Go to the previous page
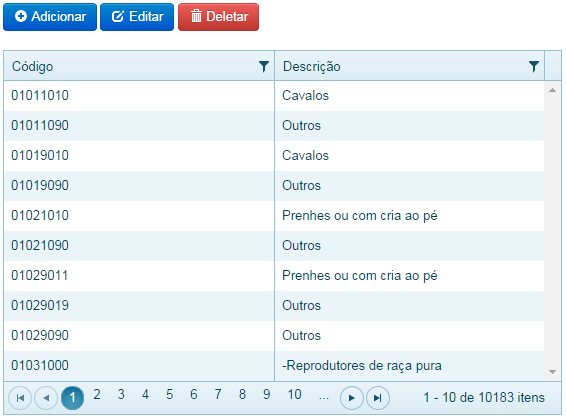Screen dimensions: 566x419 pyautogui.click(x=46, y=398)
